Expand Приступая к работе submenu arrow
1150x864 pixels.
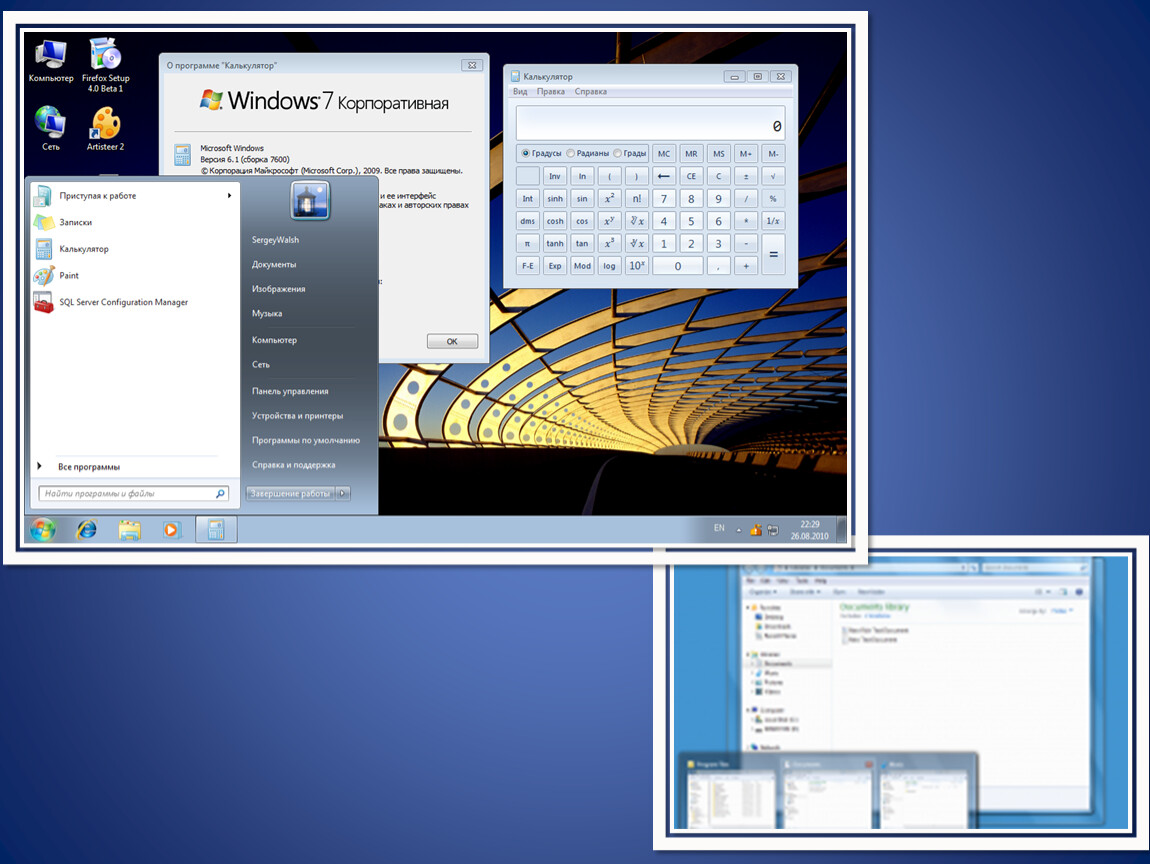[230, 196]
